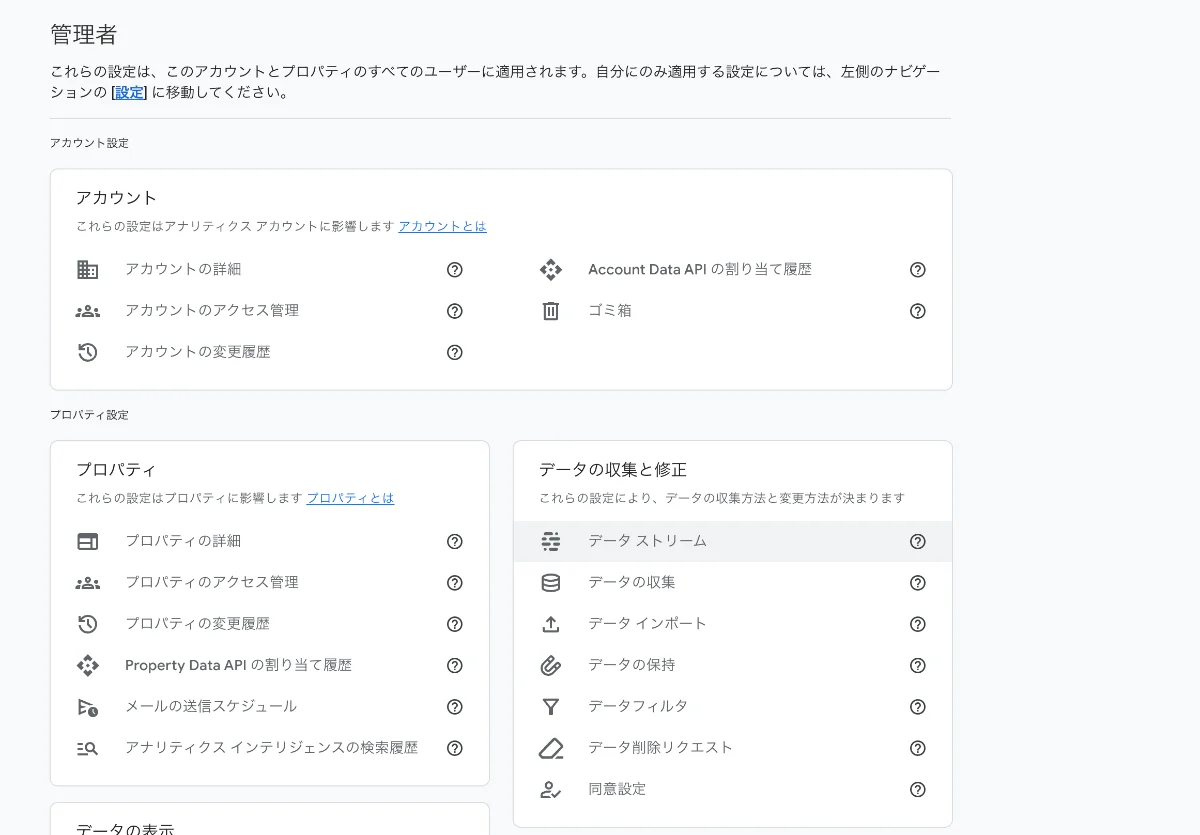Image resolution: width=1200 pixels, height=835 pixels.
Task: Open プロパティの詳細 settings
Action: pyautogui.click(x=183, y=541)
